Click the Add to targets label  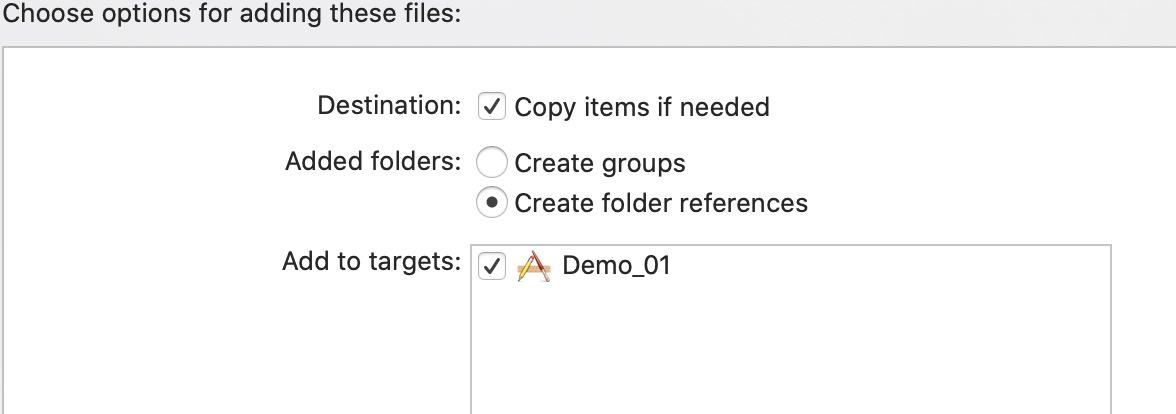coord(372,262)
